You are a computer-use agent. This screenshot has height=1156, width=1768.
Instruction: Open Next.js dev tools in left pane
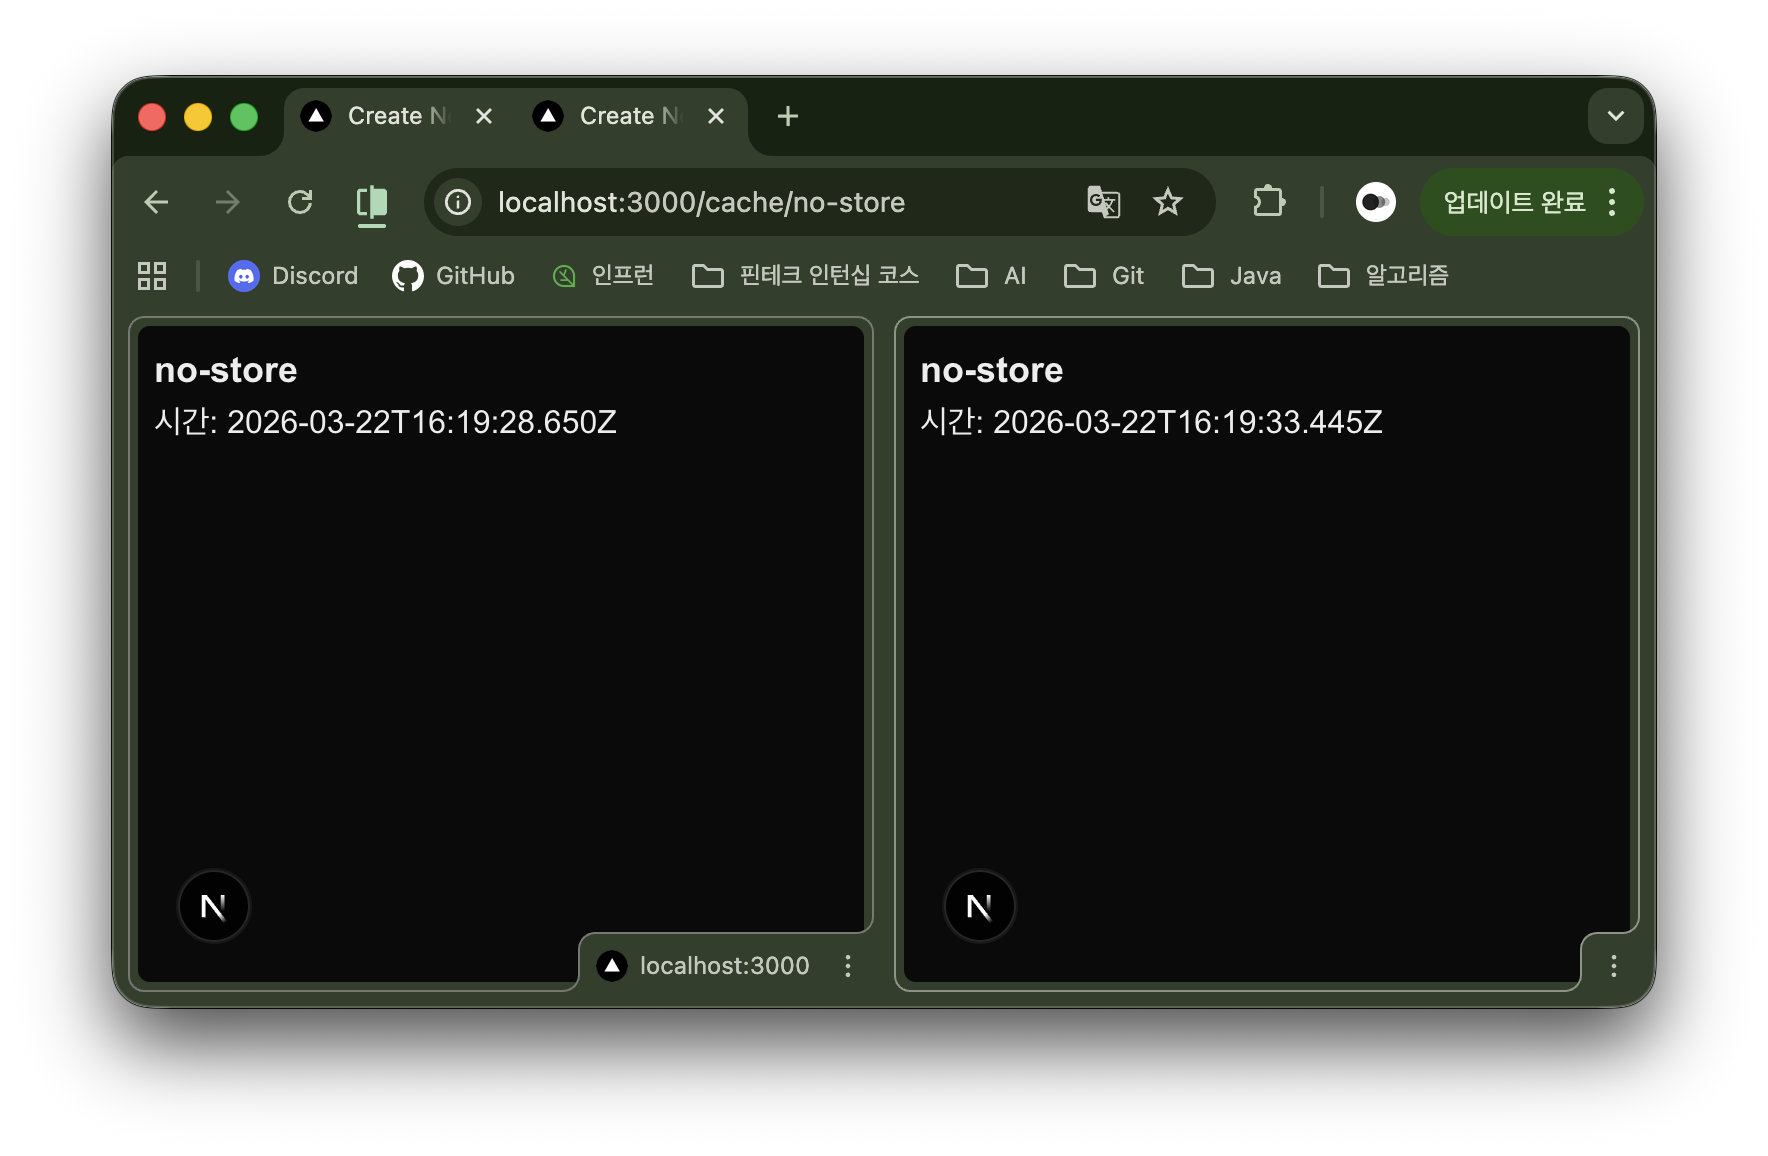click(x=213, y=907)
